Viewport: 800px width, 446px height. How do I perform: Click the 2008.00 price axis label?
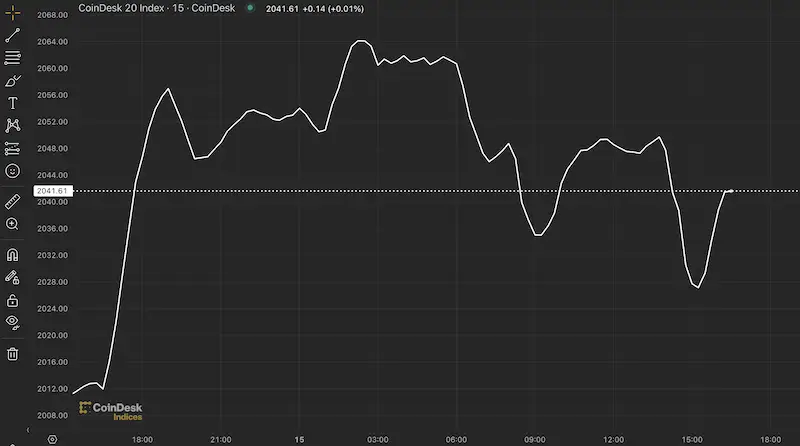coord(53,415)
